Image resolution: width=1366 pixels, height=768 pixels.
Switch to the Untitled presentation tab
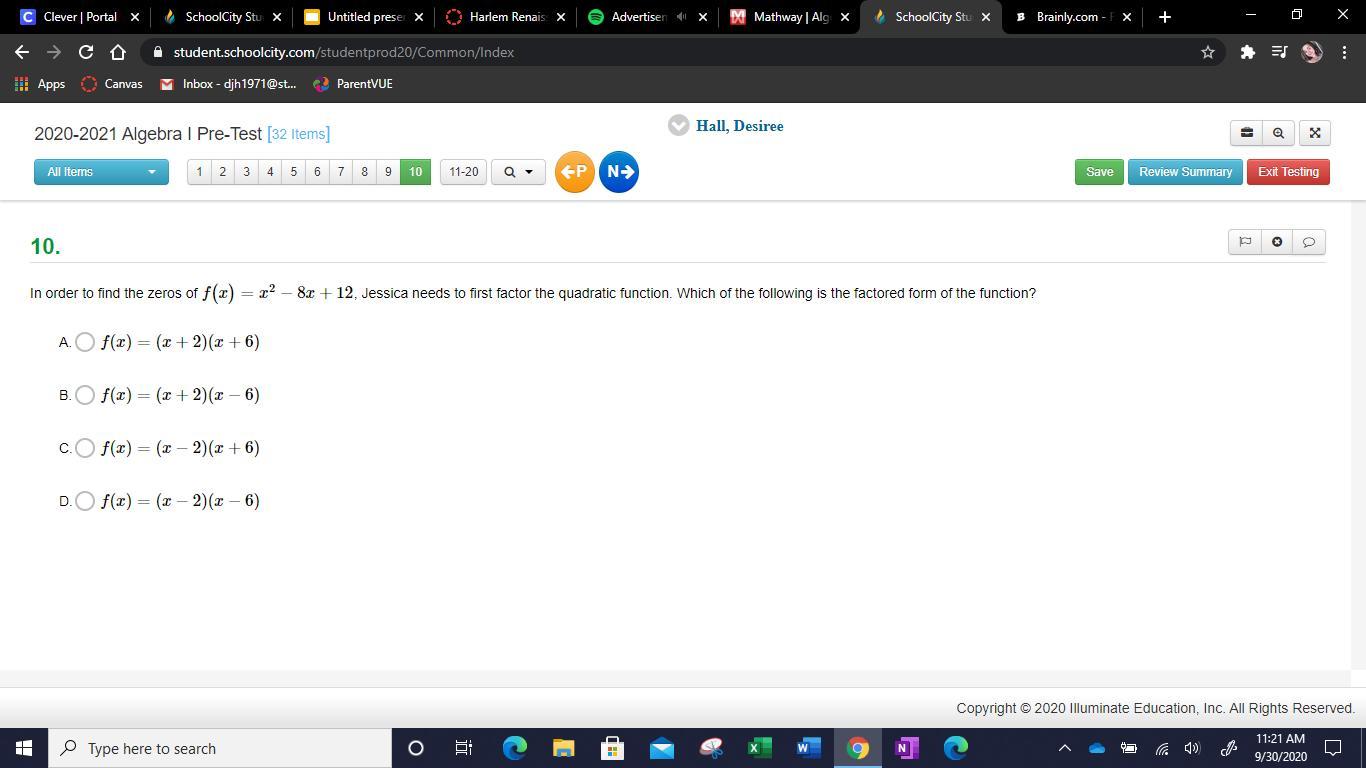(x=365, y=17)
